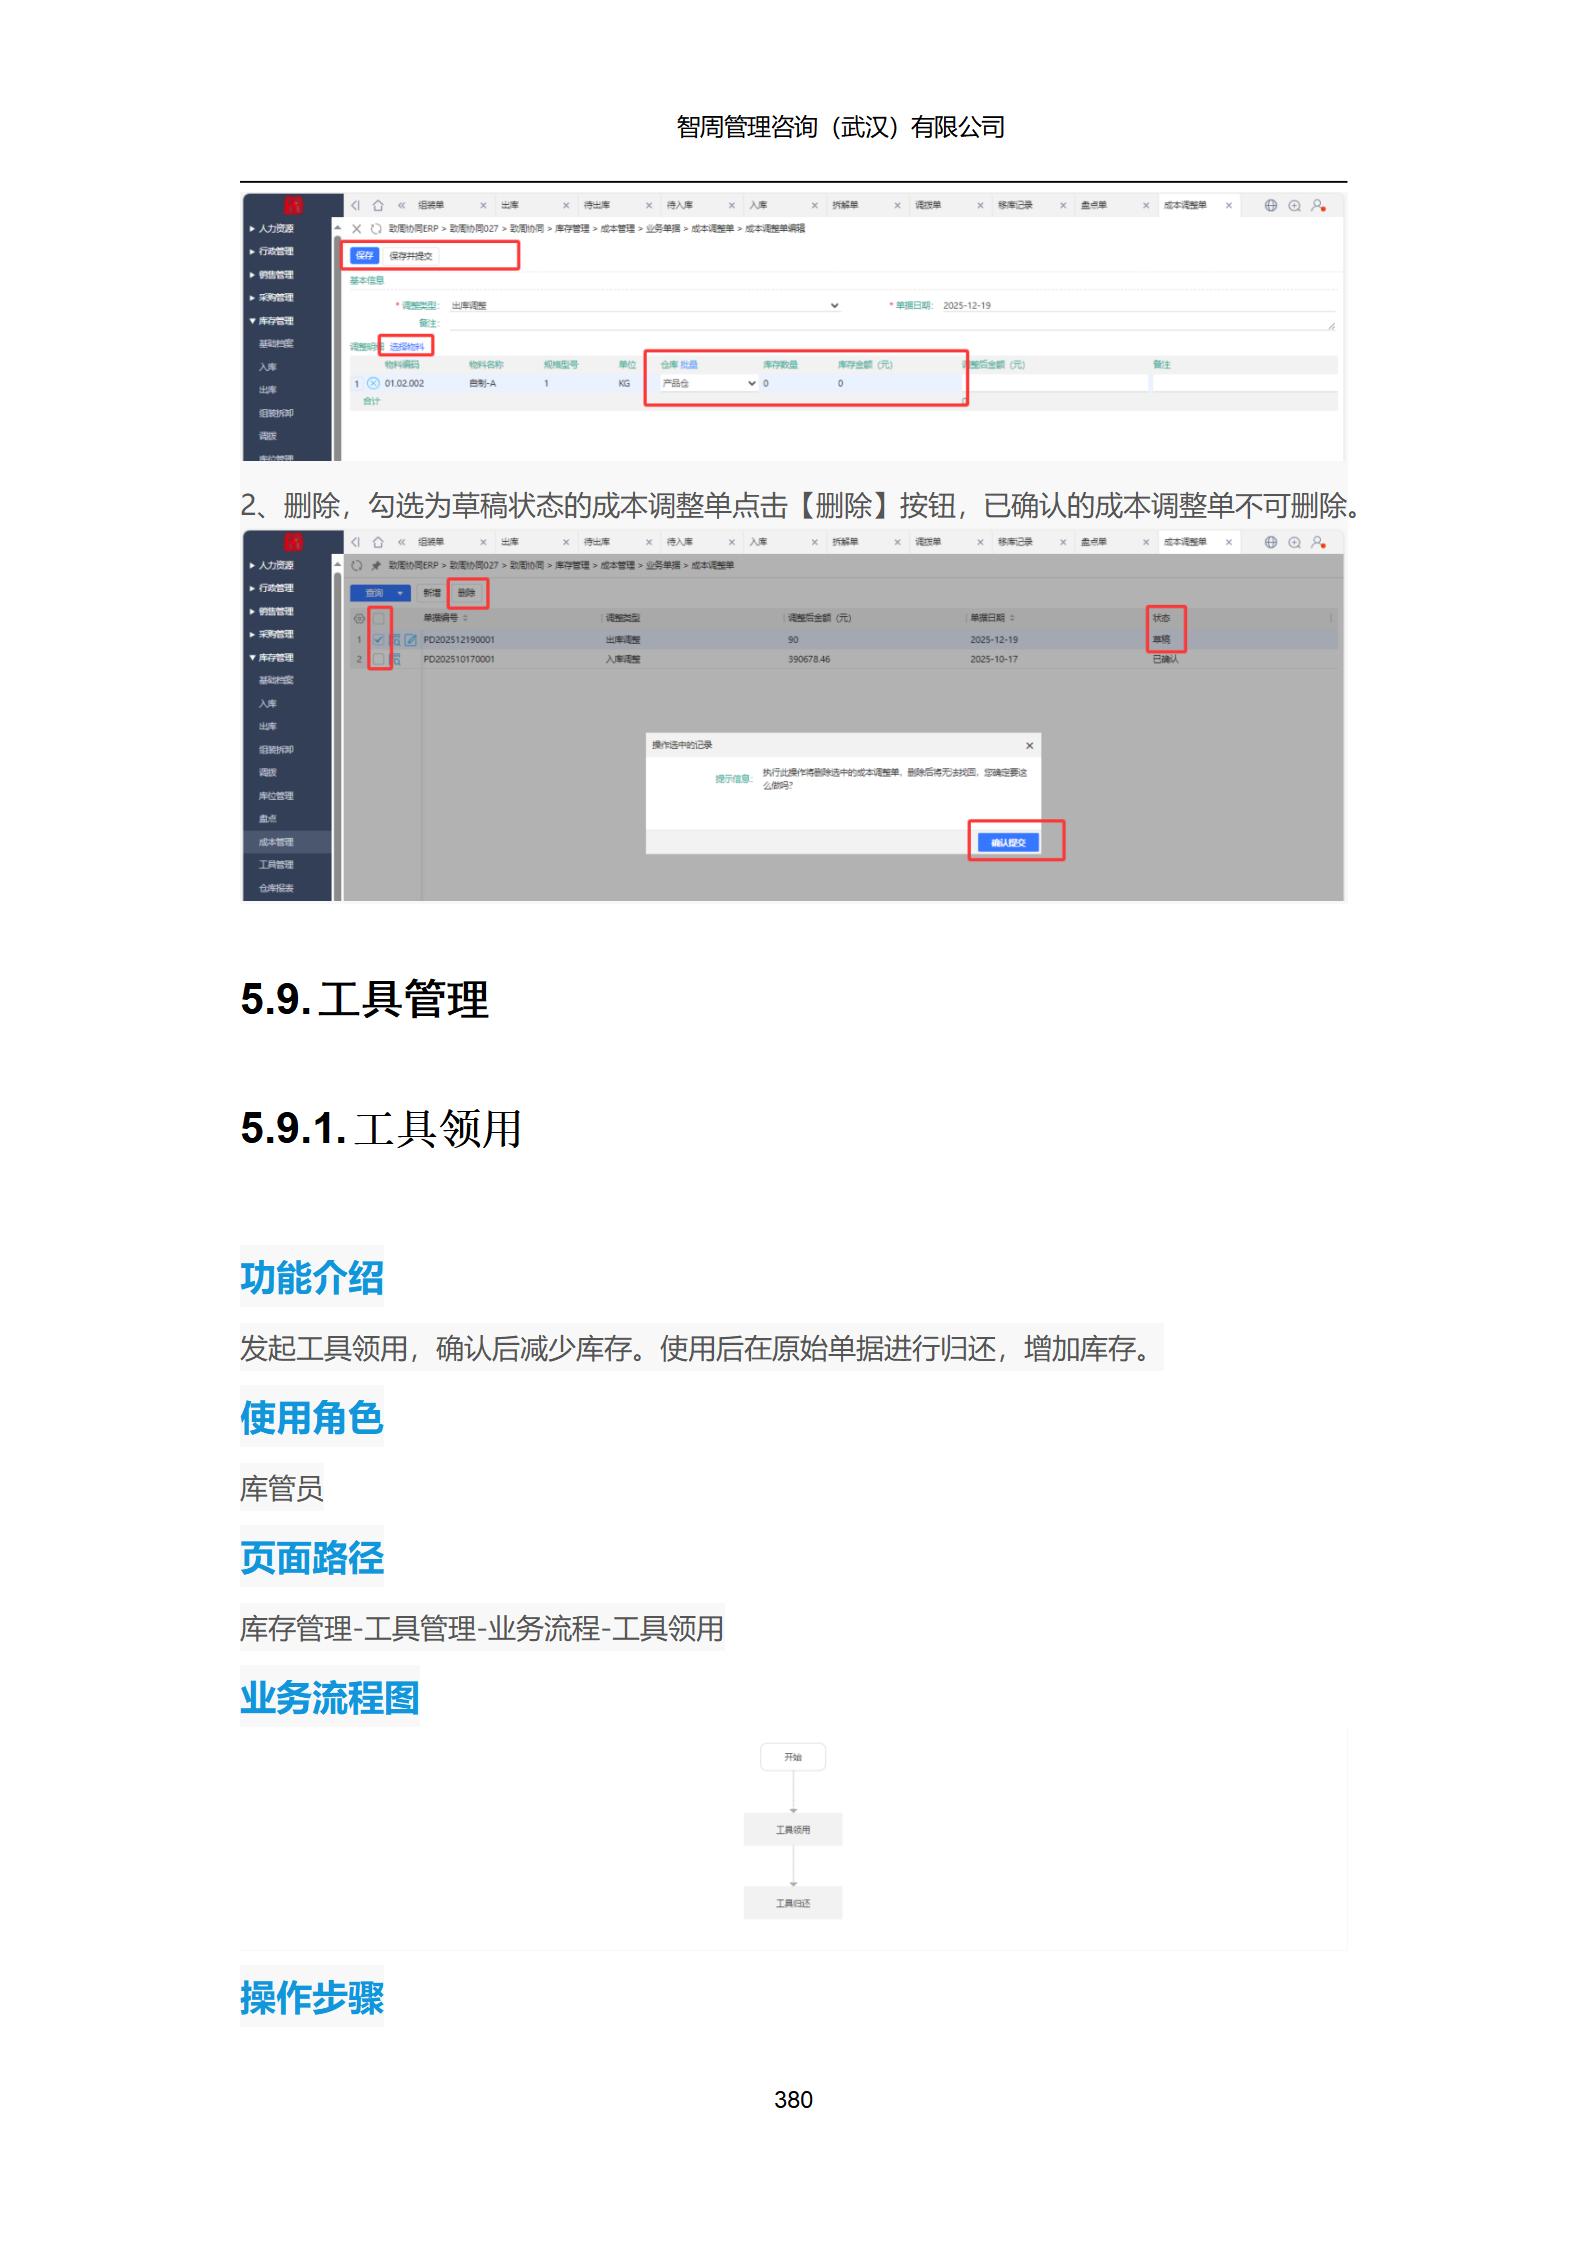Switch to the 盘点单 tab in the upper screenshot

coord(1094,206)
